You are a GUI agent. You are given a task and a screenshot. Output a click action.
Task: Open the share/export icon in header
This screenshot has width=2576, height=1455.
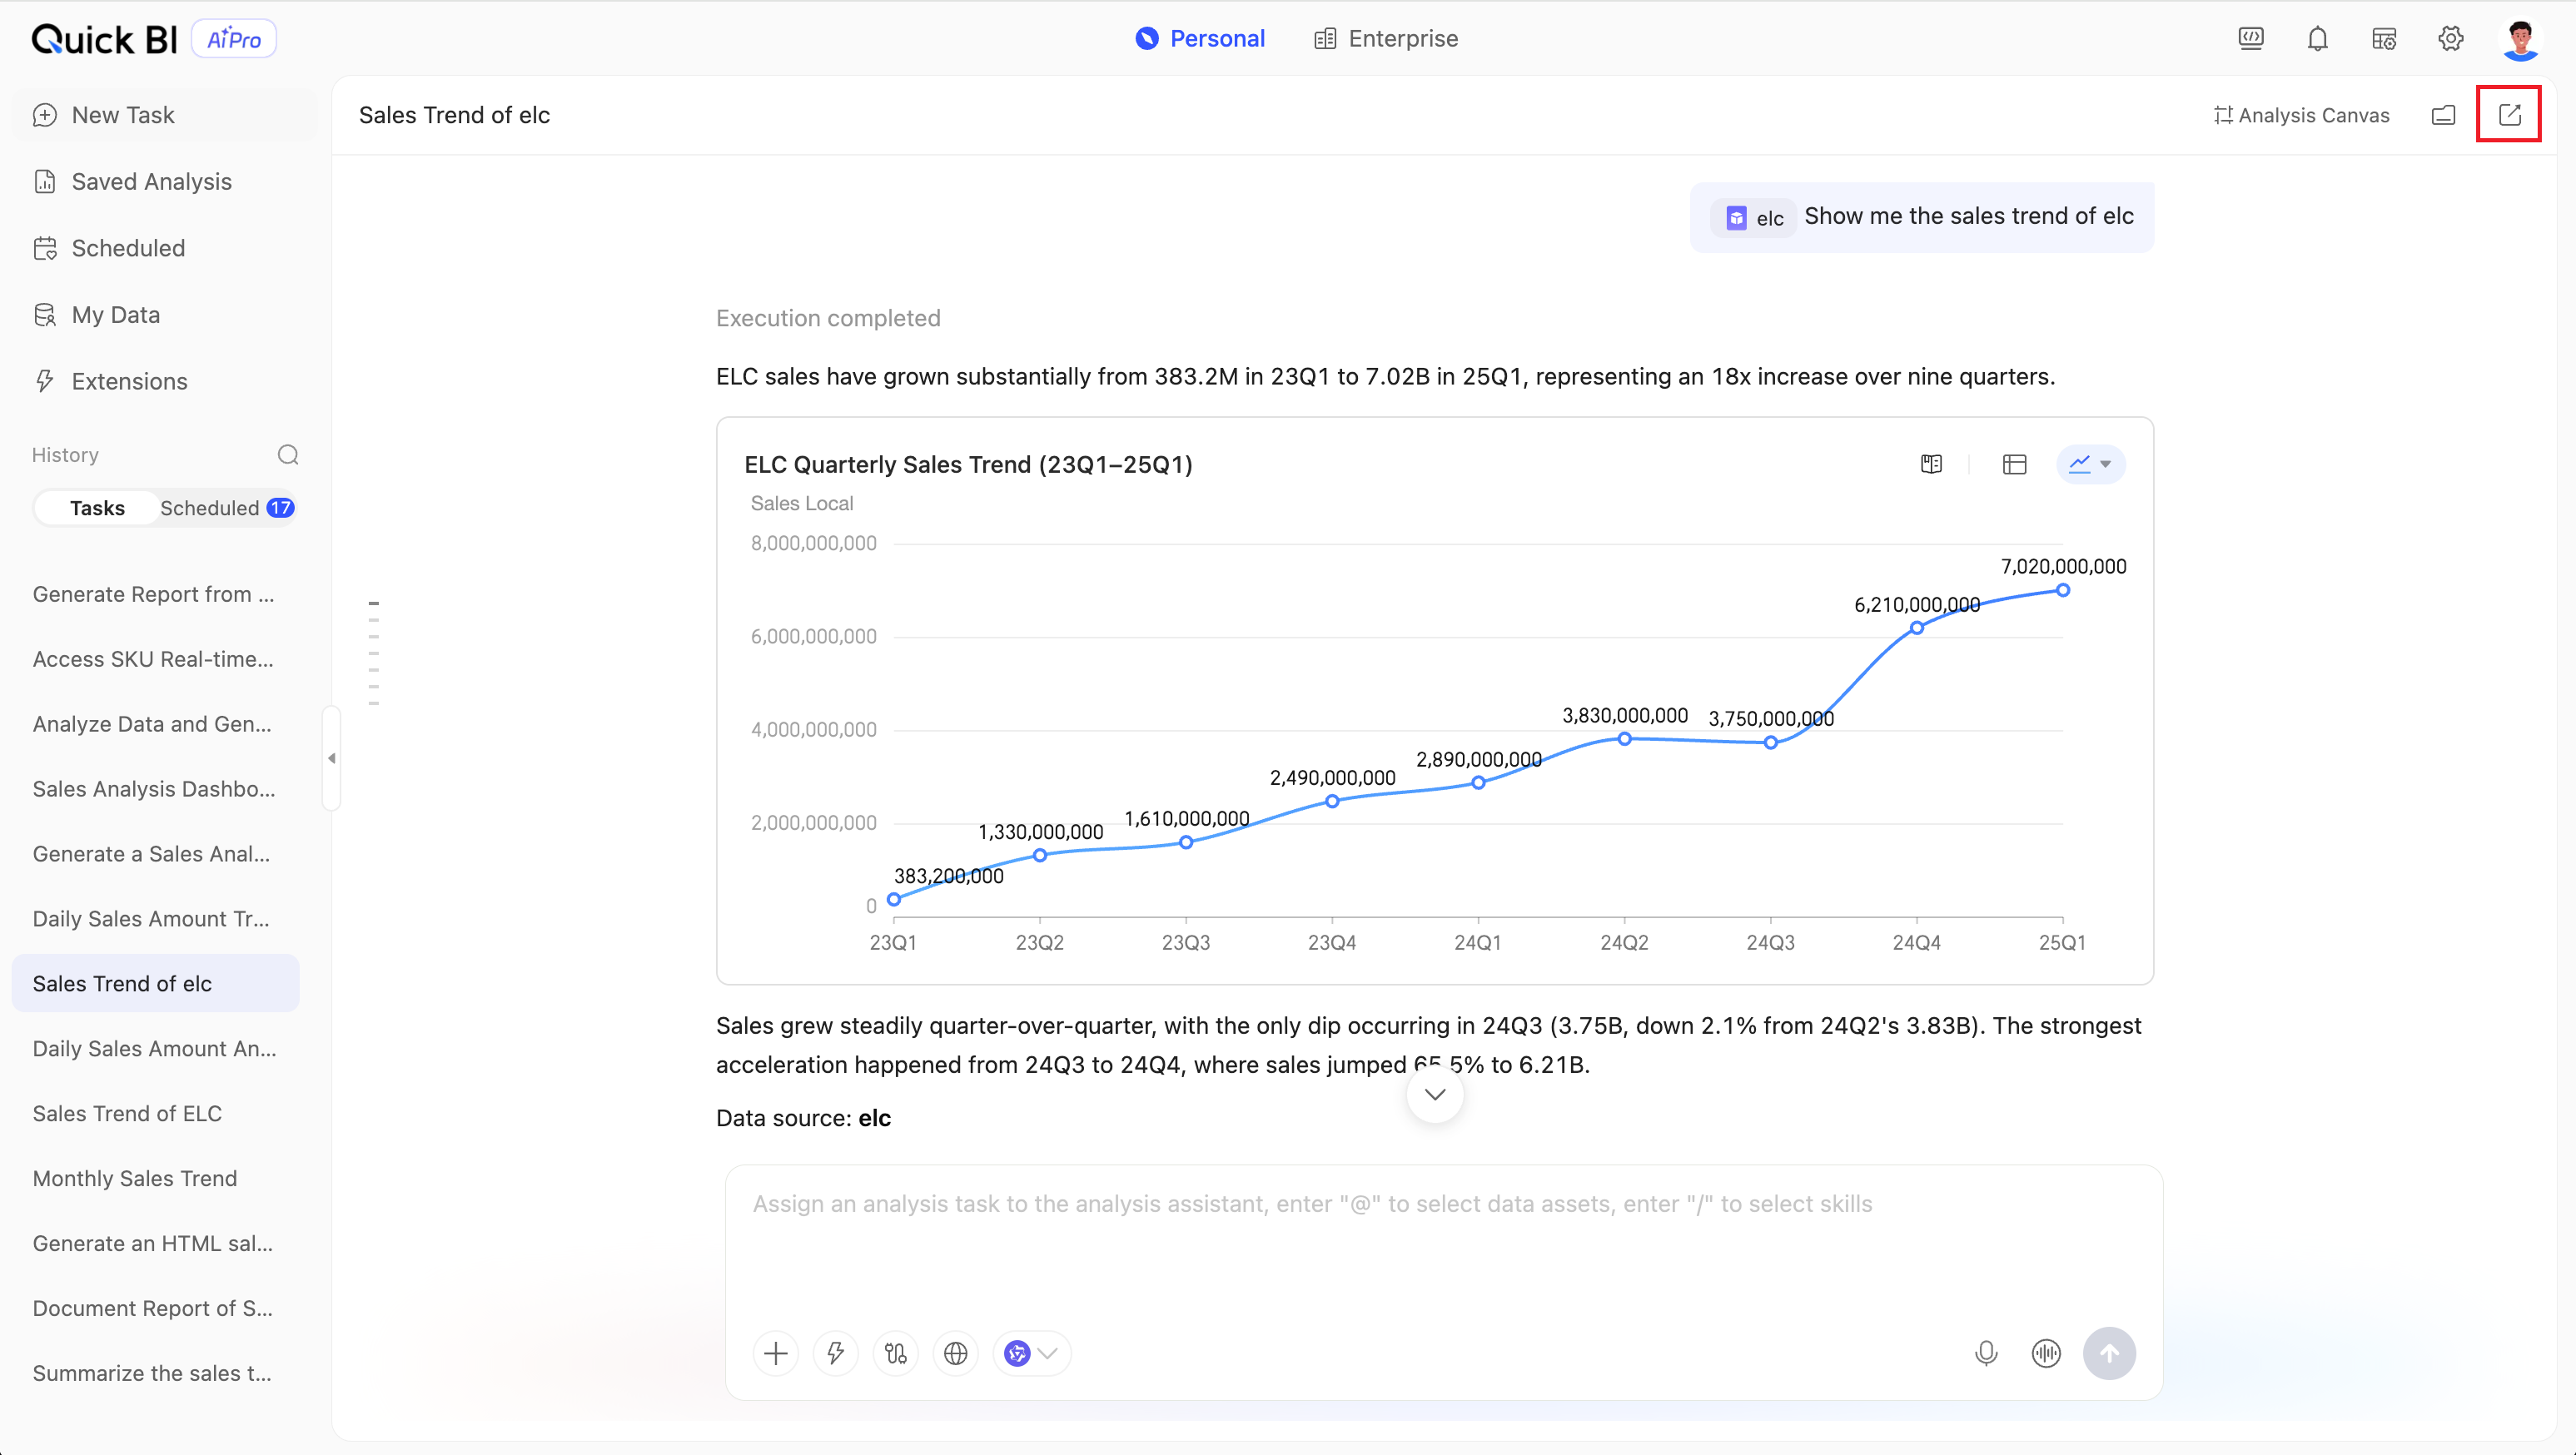click(2509, 115)
